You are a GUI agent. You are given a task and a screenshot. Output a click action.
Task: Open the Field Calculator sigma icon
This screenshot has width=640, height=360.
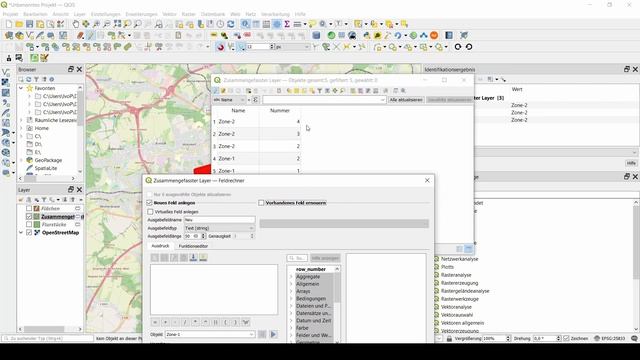(287, 24)
